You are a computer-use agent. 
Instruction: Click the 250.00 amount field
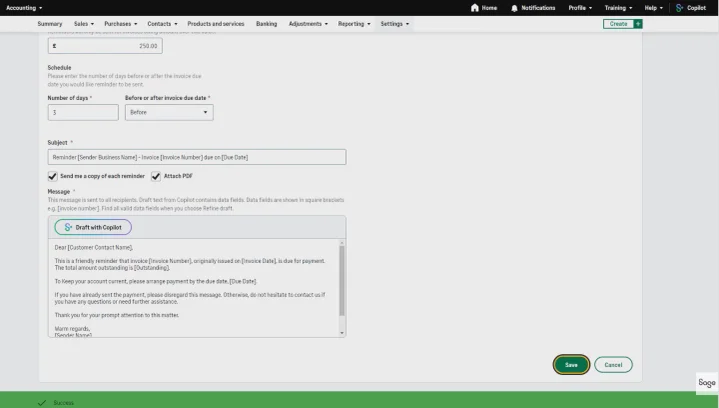[105, 46]
